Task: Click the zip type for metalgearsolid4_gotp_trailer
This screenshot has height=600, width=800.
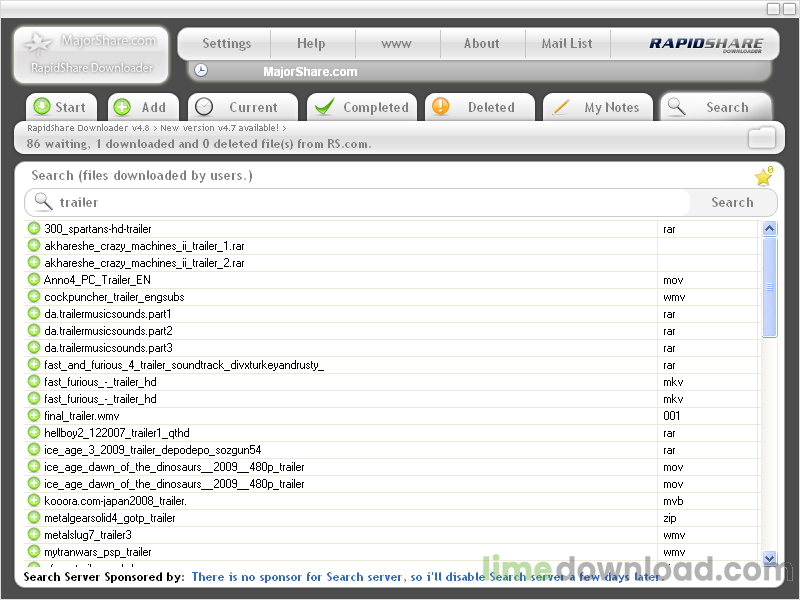Action: click(669, 518)
